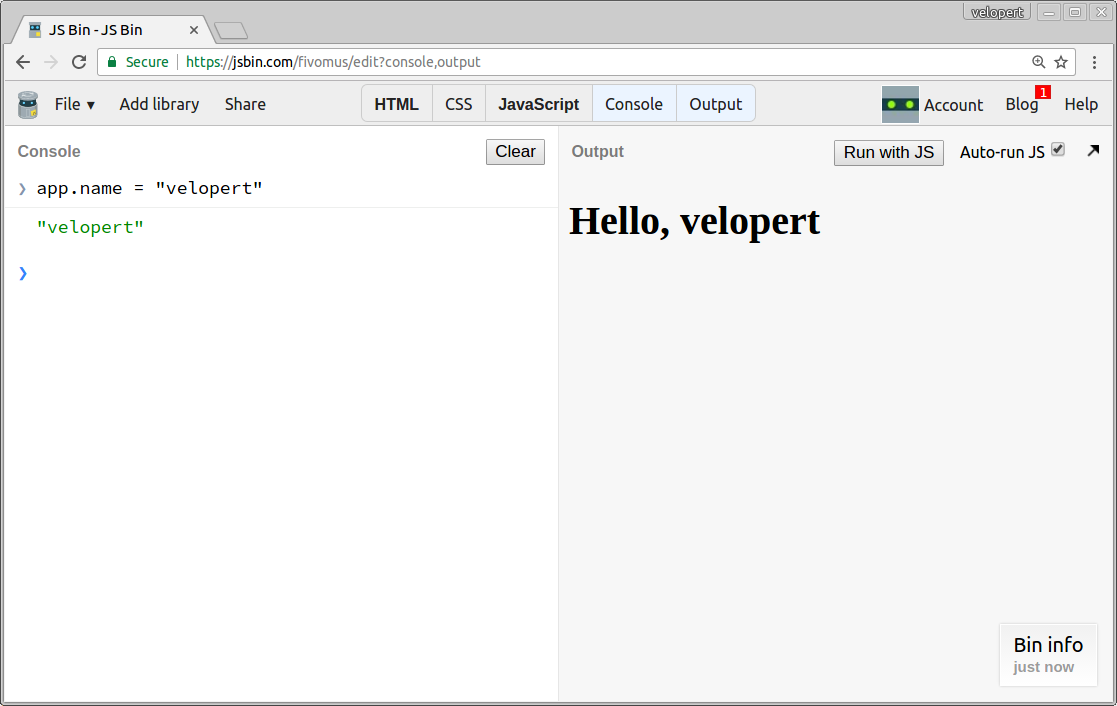Uncheck the Auto-run JS checkbox
1117x706 pixels.
pyautogui.click(x=1058, y=148)
